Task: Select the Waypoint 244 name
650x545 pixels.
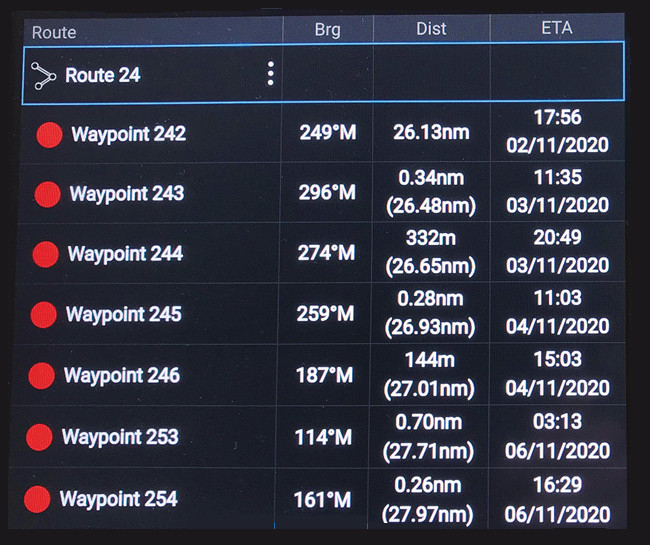Action: click(125, 254)
